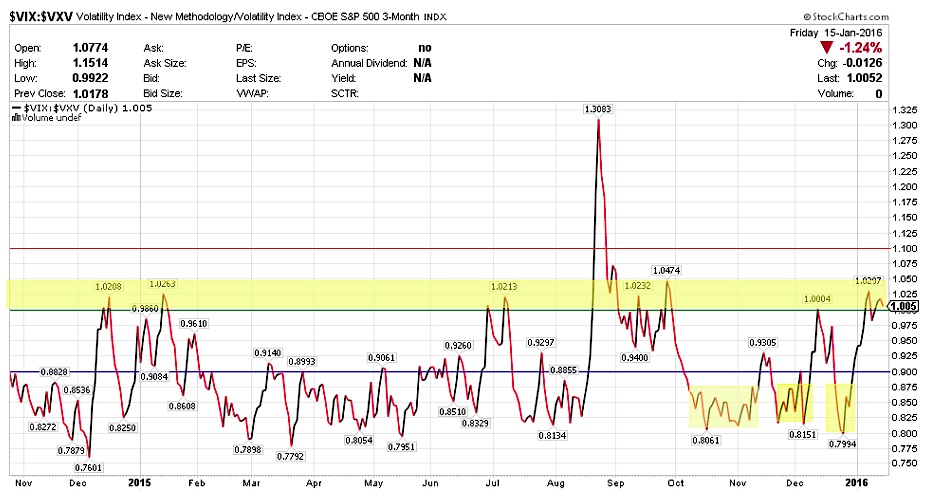Viewport: 926px width, 496px height.
Task: Click the 0.9140 peak label
Action: click(x=268, y=353)
